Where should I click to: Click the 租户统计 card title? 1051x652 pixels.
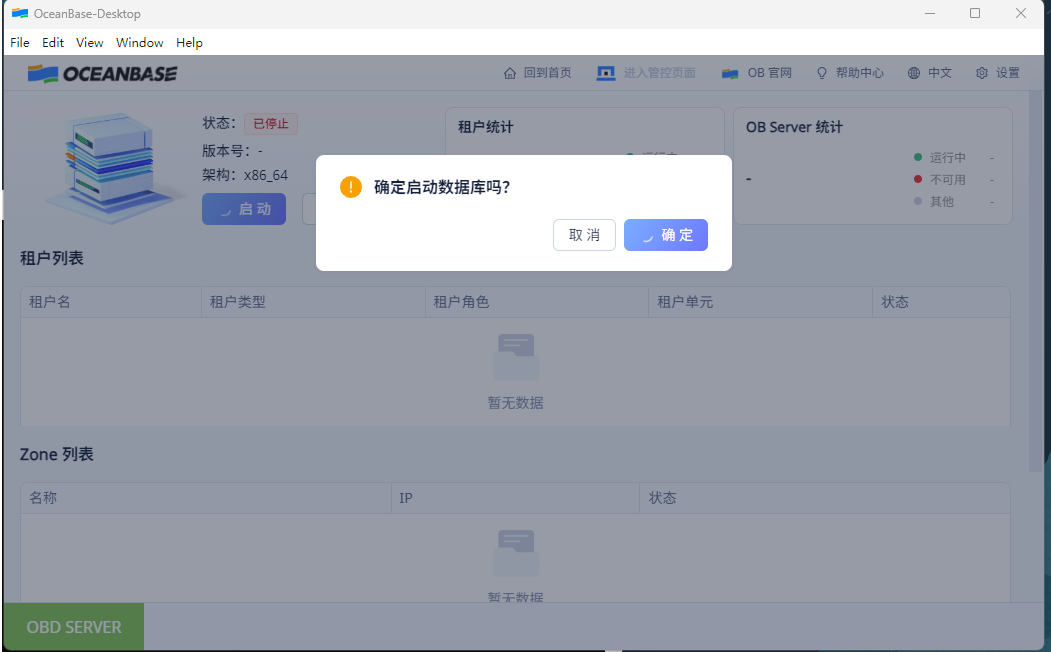coord(485,127)
